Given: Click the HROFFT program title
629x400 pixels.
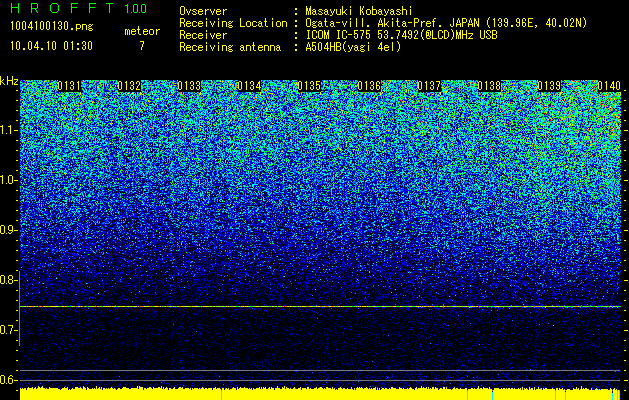Looking at the screenshot, I should [x=62, y=8].
